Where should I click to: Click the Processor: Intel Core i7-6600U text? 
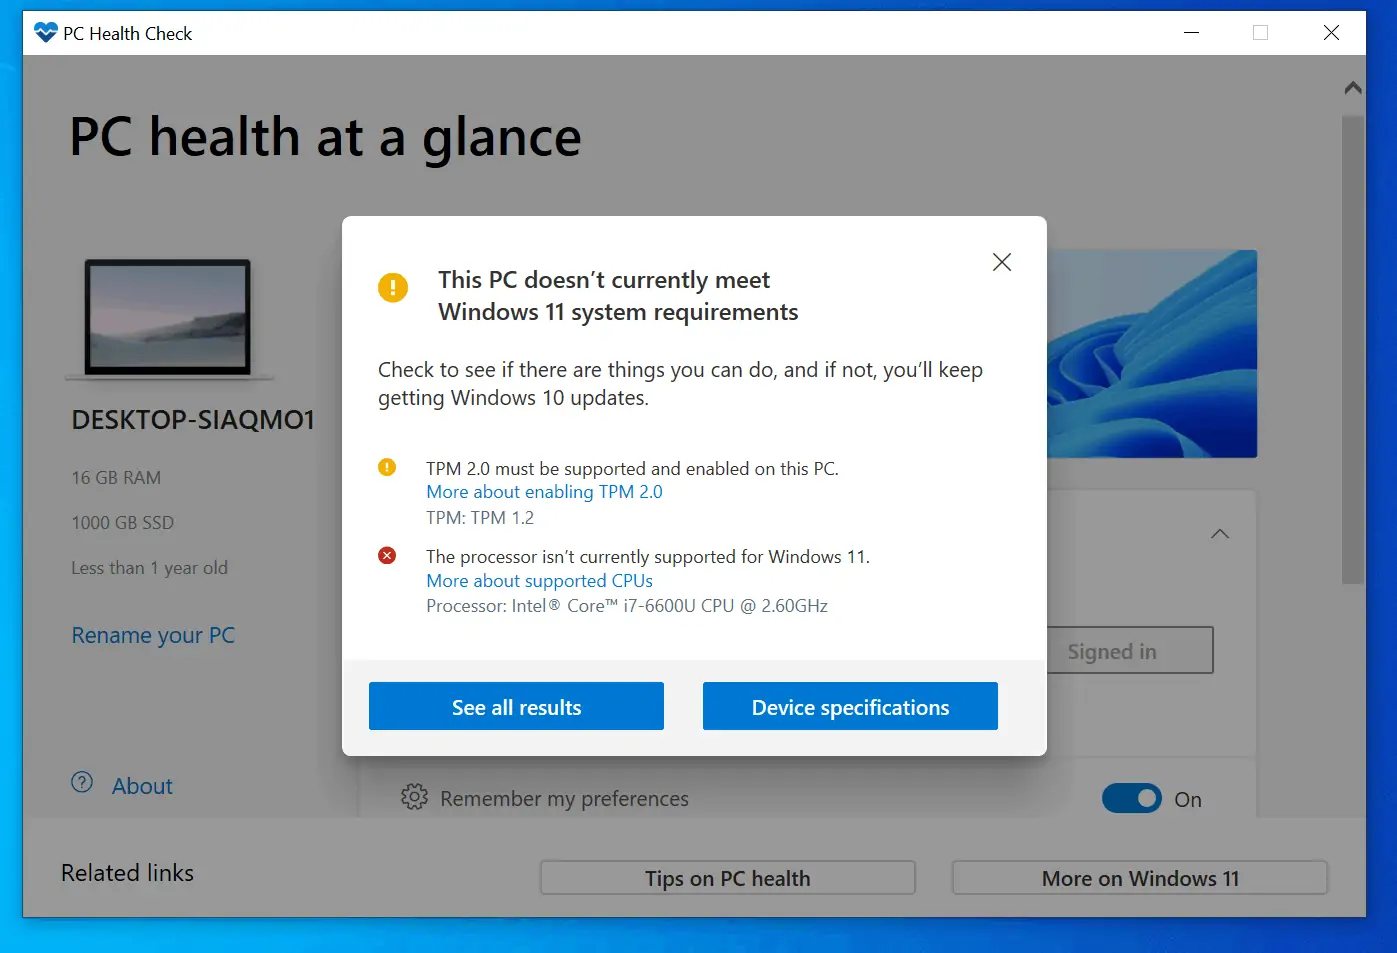click(x=627, y=606)
